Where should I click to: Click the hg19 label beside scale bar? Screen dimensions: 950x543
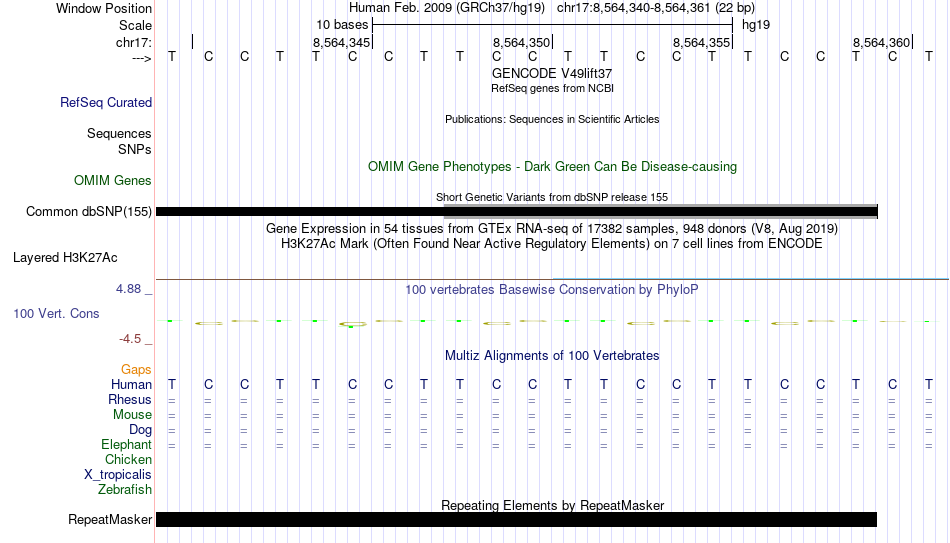coord(756,25)
